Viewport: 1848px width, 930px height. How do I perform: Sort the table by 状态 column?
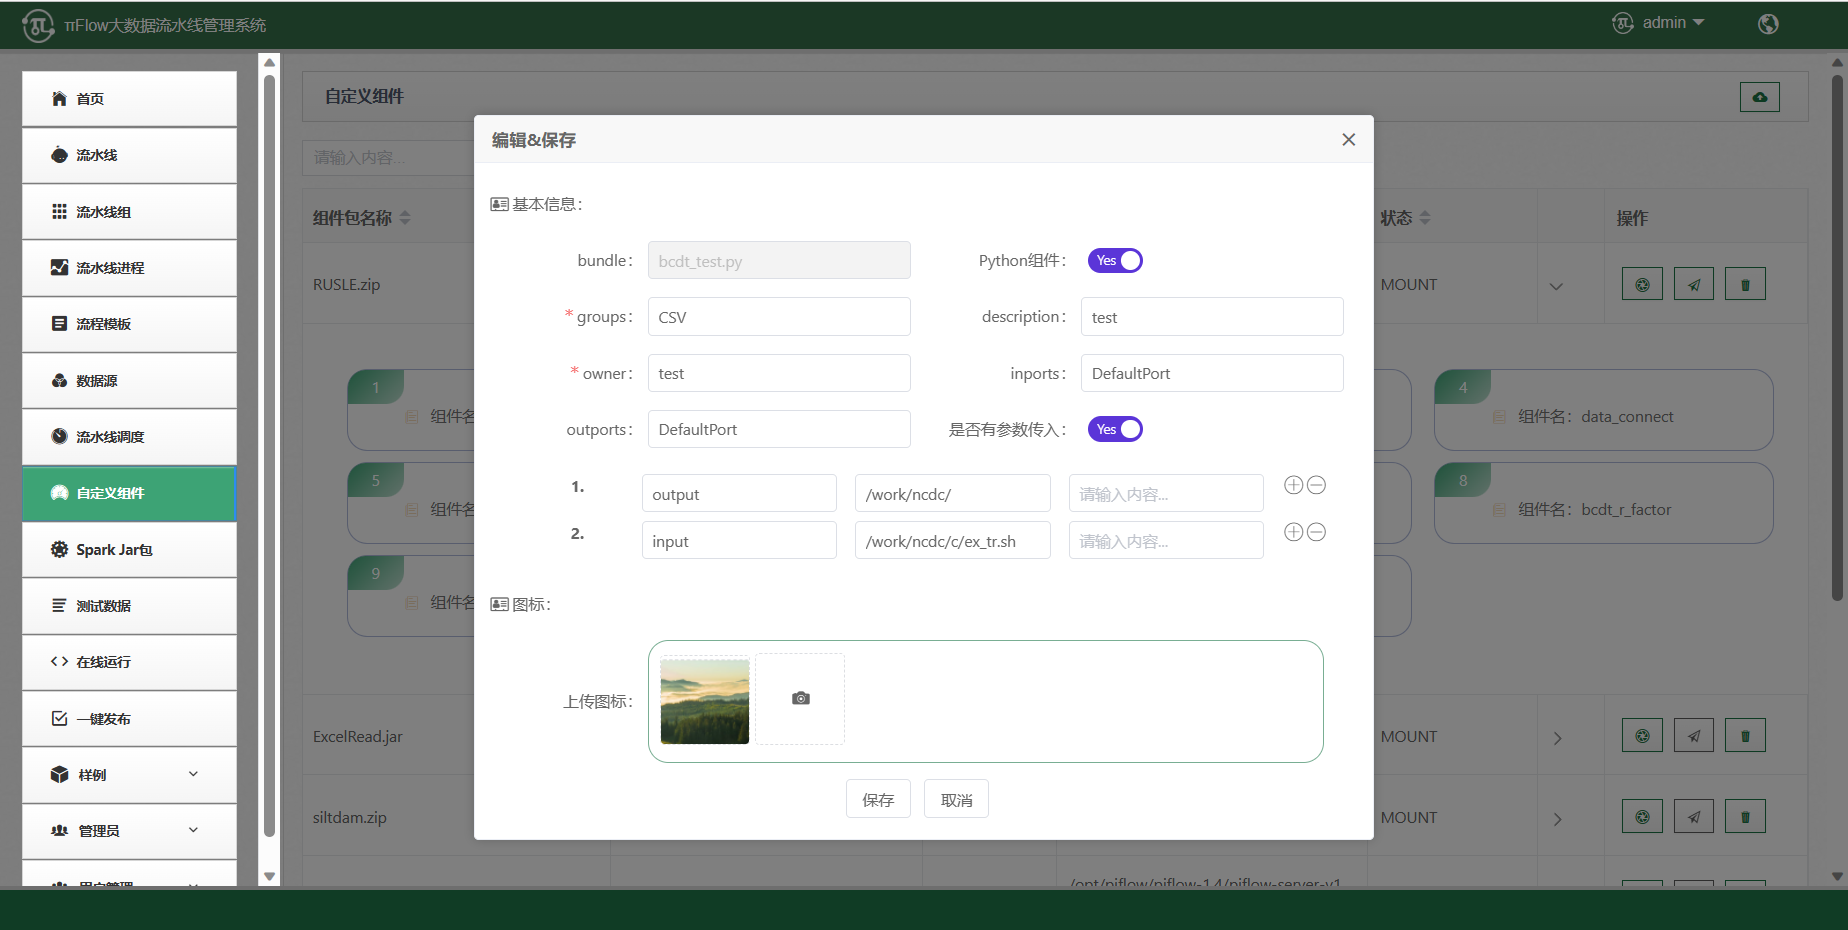click(x=1425, y=218)
